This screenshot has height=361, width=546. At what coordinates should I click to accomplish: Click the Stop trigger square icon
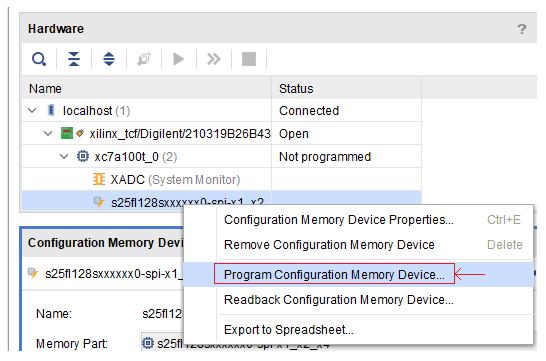click(x=249, y=59)
